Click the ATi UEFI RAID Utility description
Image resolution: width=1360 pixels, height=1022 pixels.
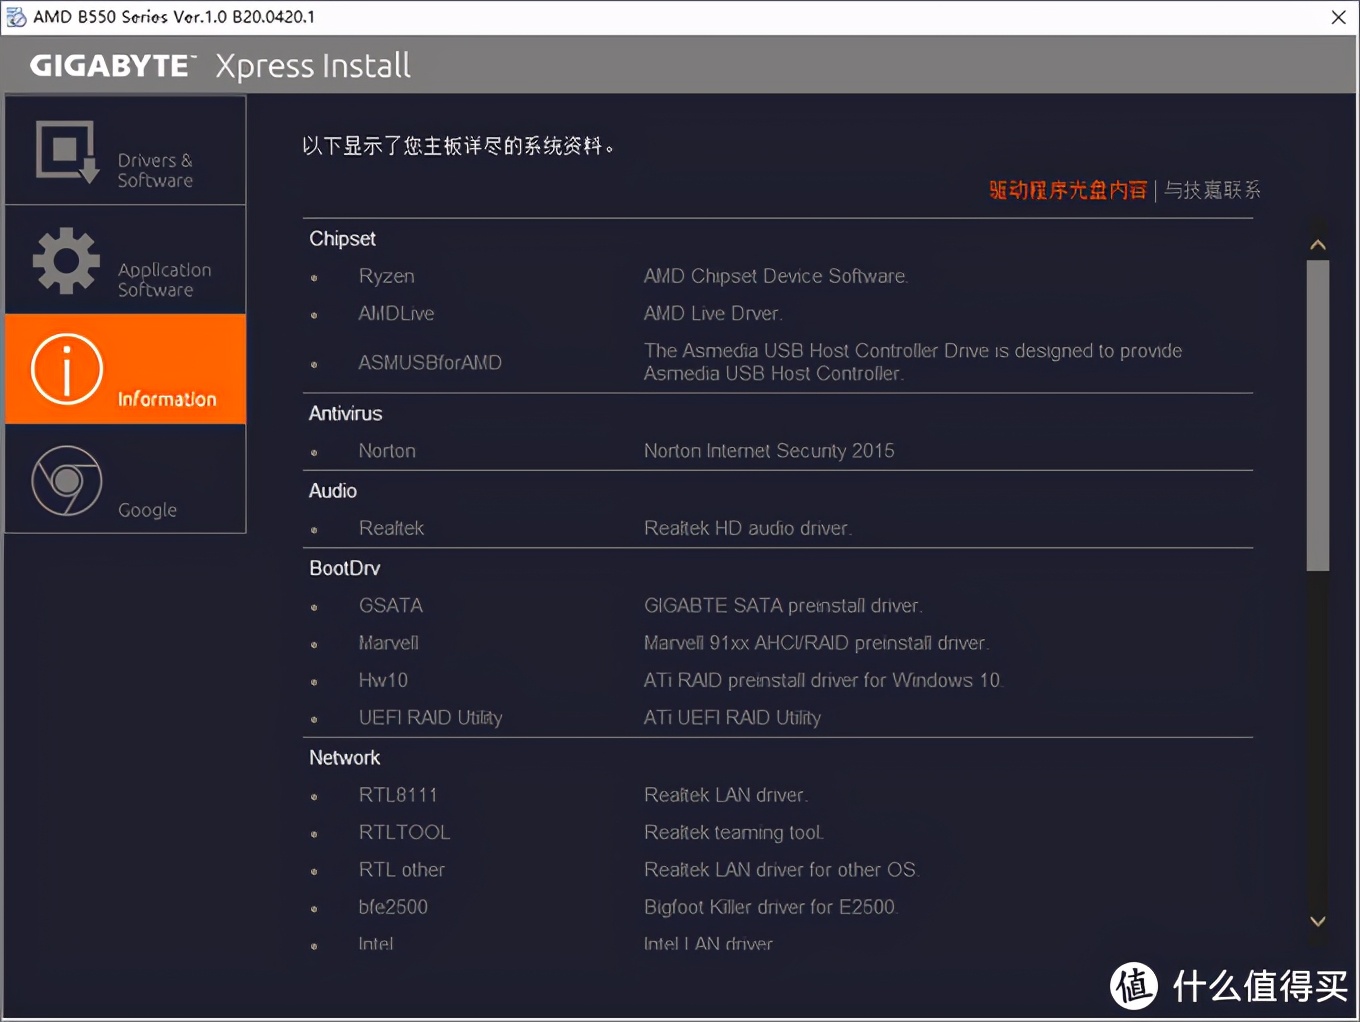pyautogui.click(x=732, y=718)
